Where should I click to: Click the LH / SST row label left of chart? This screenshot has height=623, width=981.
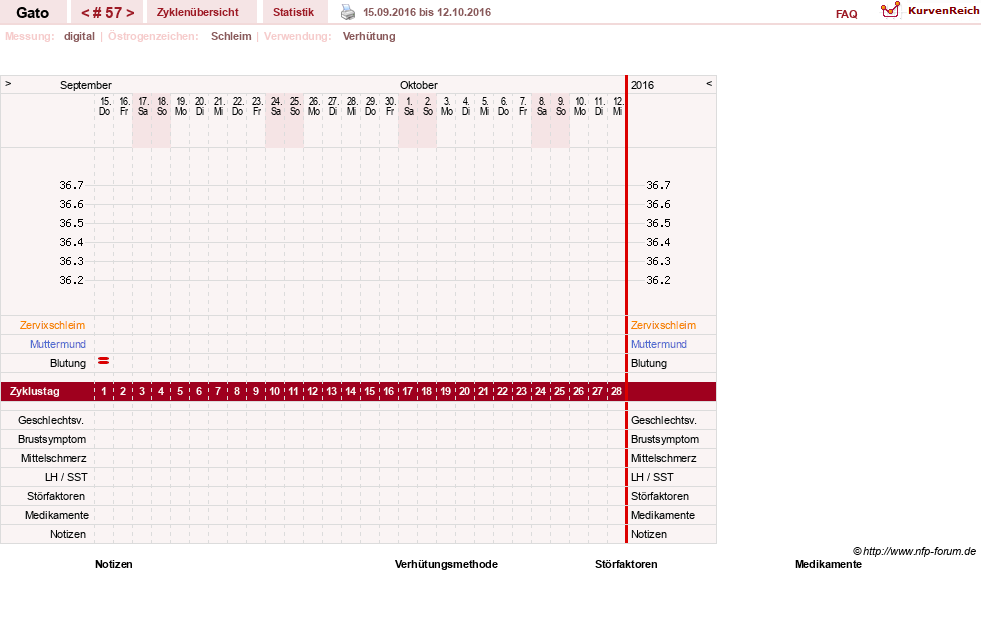pyautogui.click(x=66, y=477)
